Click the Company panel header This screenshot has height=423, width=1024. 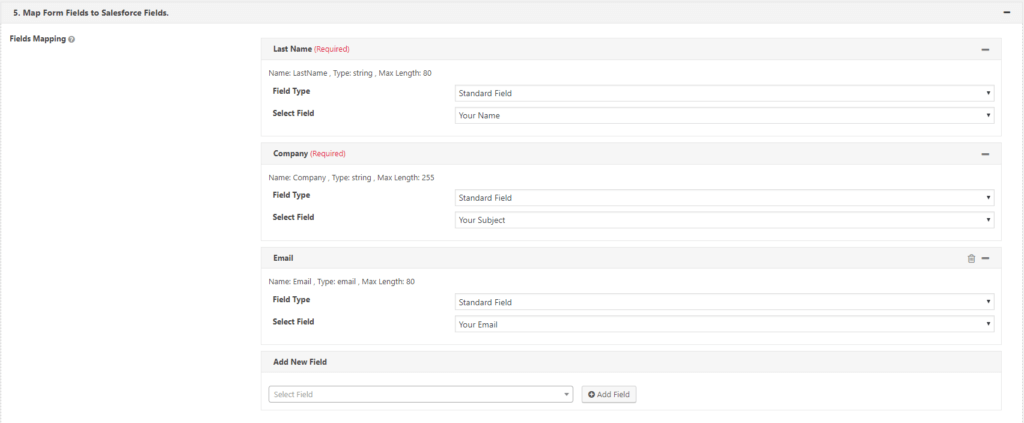(631, 153)
